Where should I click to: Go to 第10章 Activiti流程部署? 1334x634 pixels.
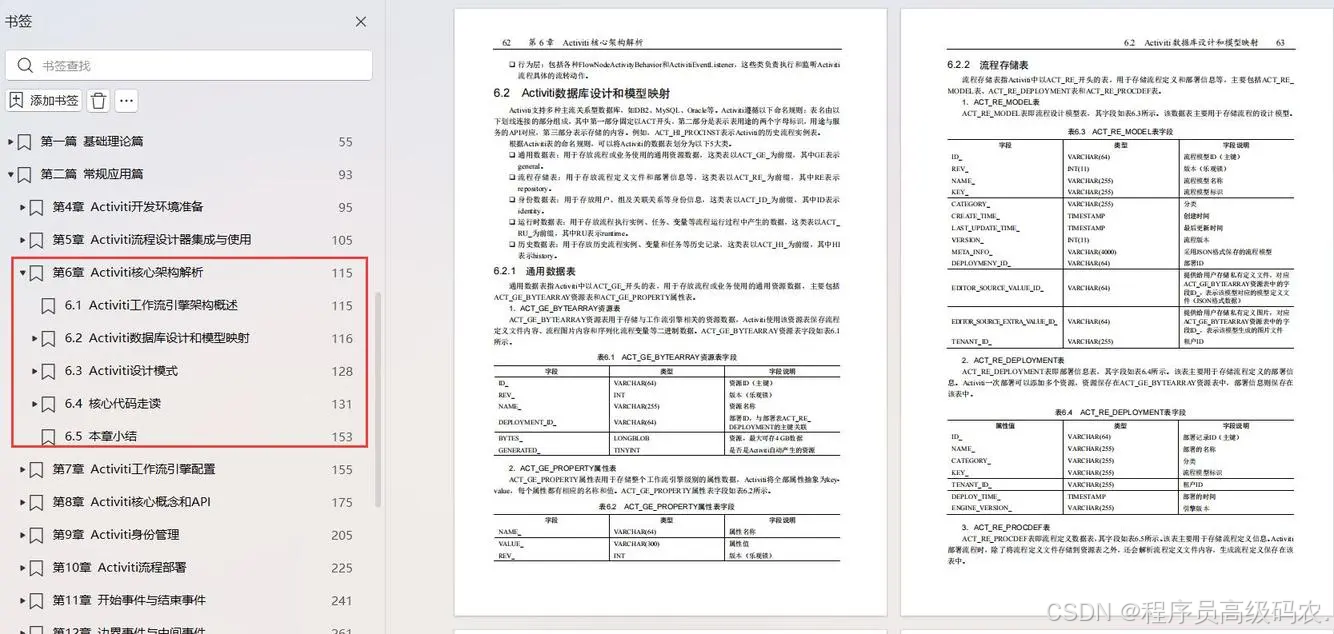[x=119, y=567]
